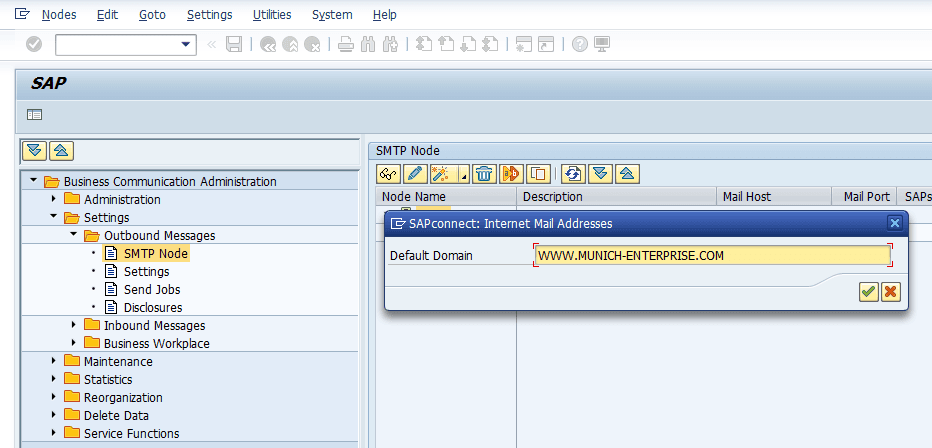Image resolution: width=932 pixels, height=448 pixels.
Task: Click the Back double-arrow round icon
Action: (x=268, y=45)
